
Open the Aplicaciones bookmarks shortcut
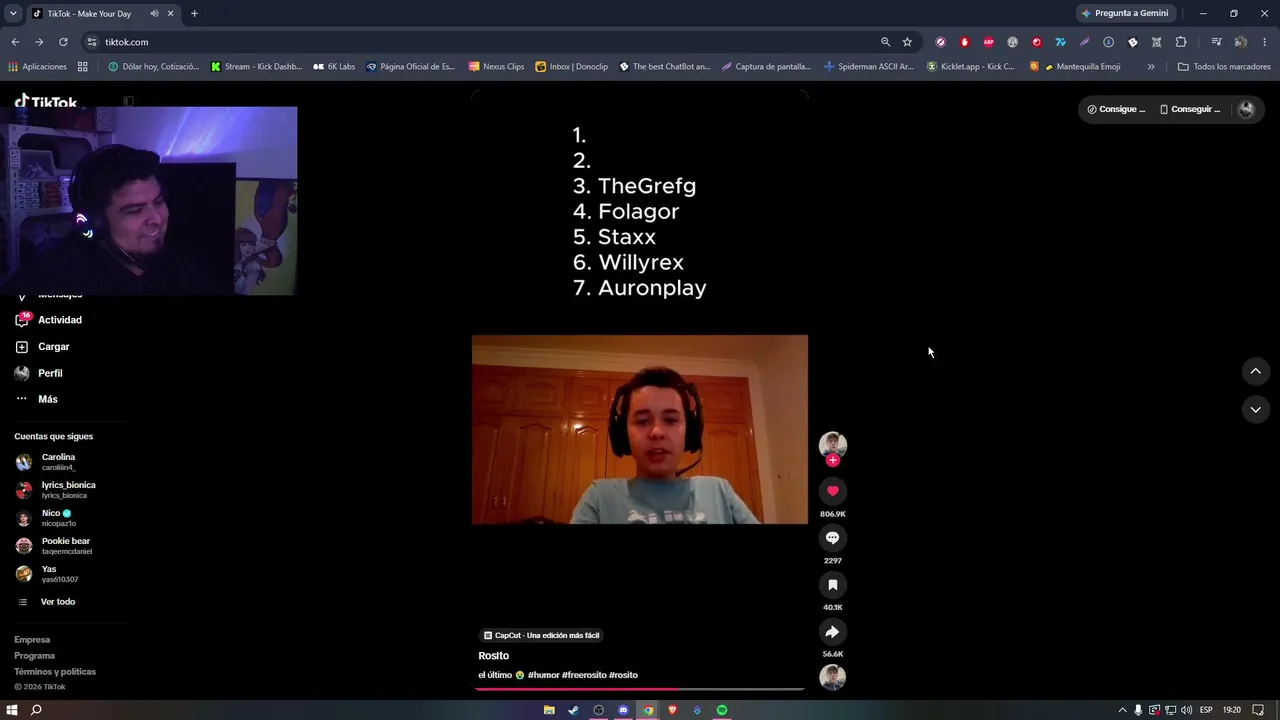click(37, 67)
